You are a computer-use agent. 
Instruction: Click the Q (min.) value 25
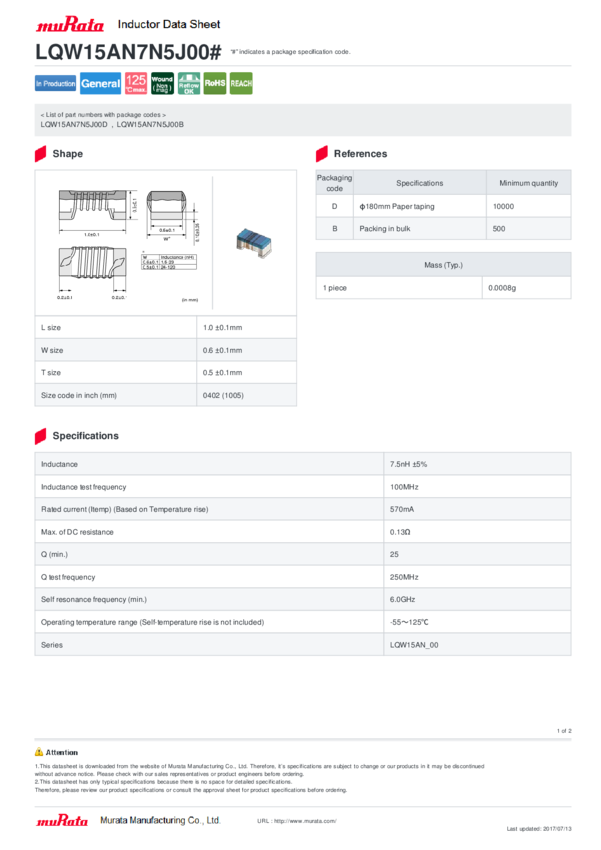(394, 555)
